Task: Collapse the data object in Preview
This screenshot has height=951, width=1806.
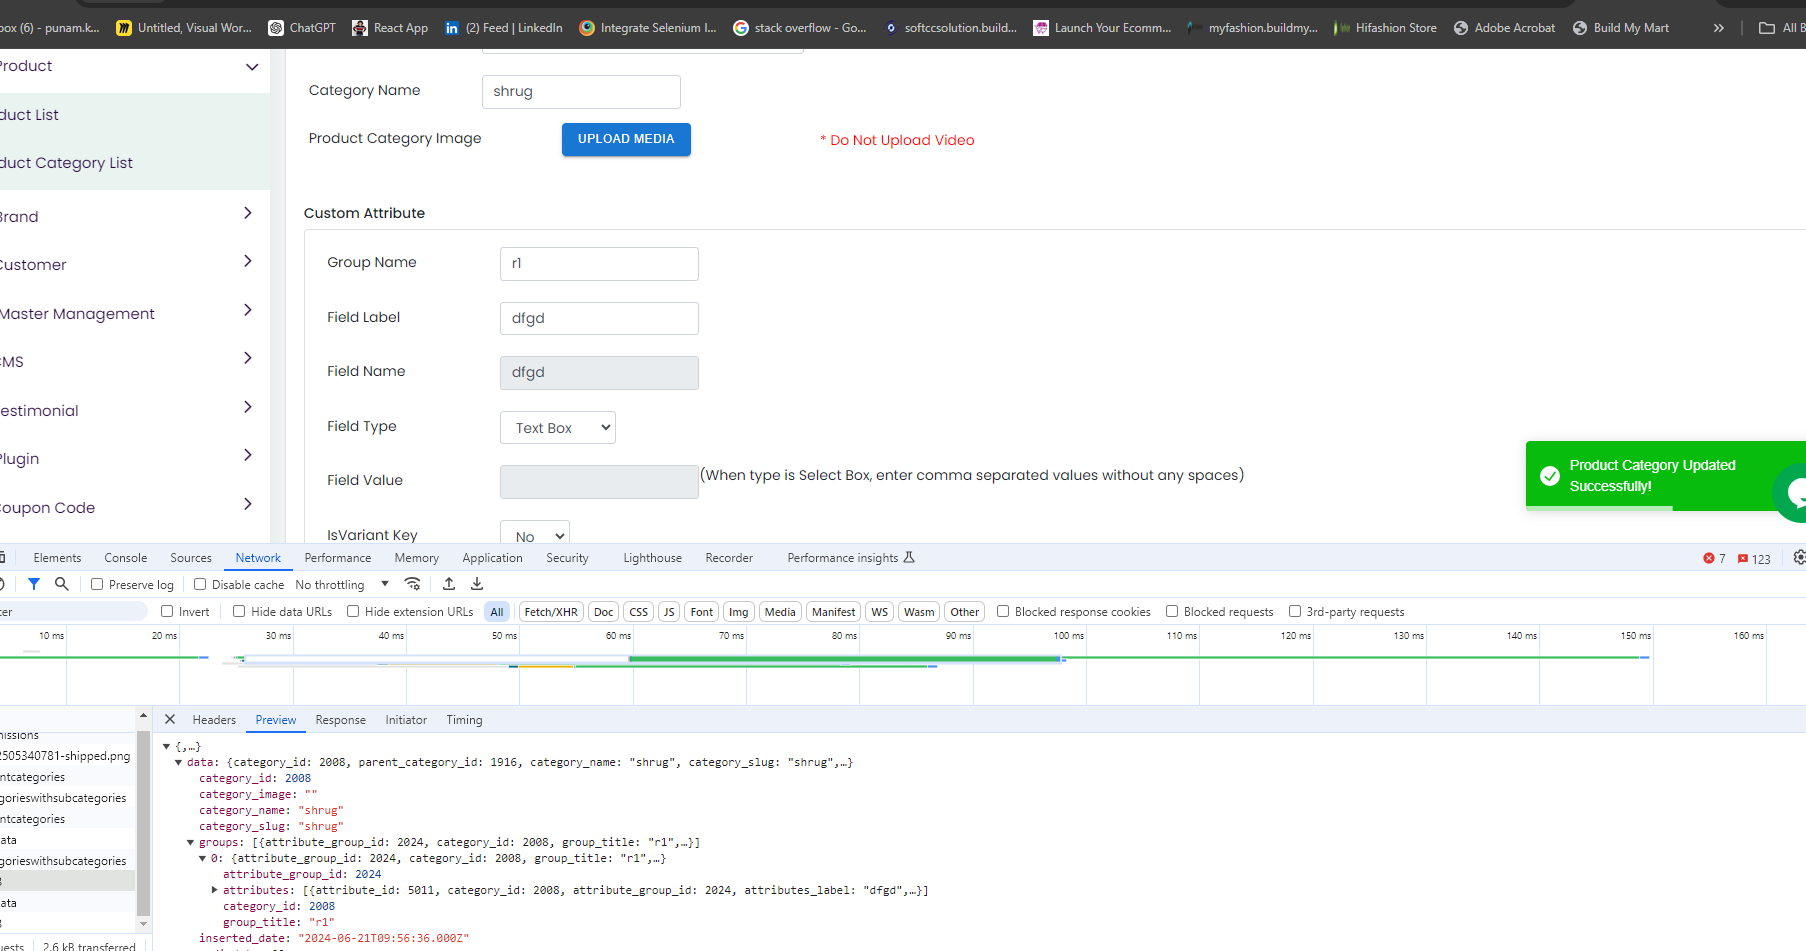Action: pyautogui.click(x=179, y=762)
